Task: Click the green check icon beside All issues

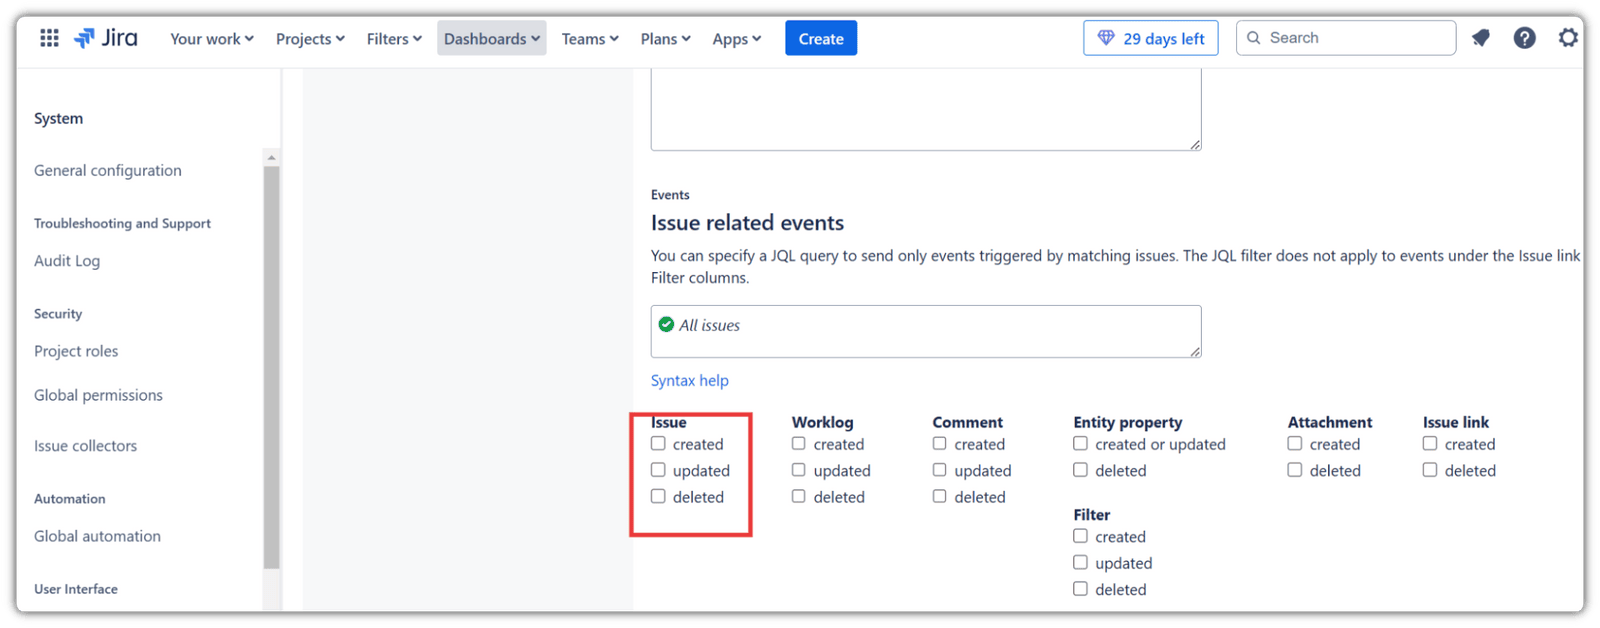Action: pyautogui.click(x=666, y=324)
